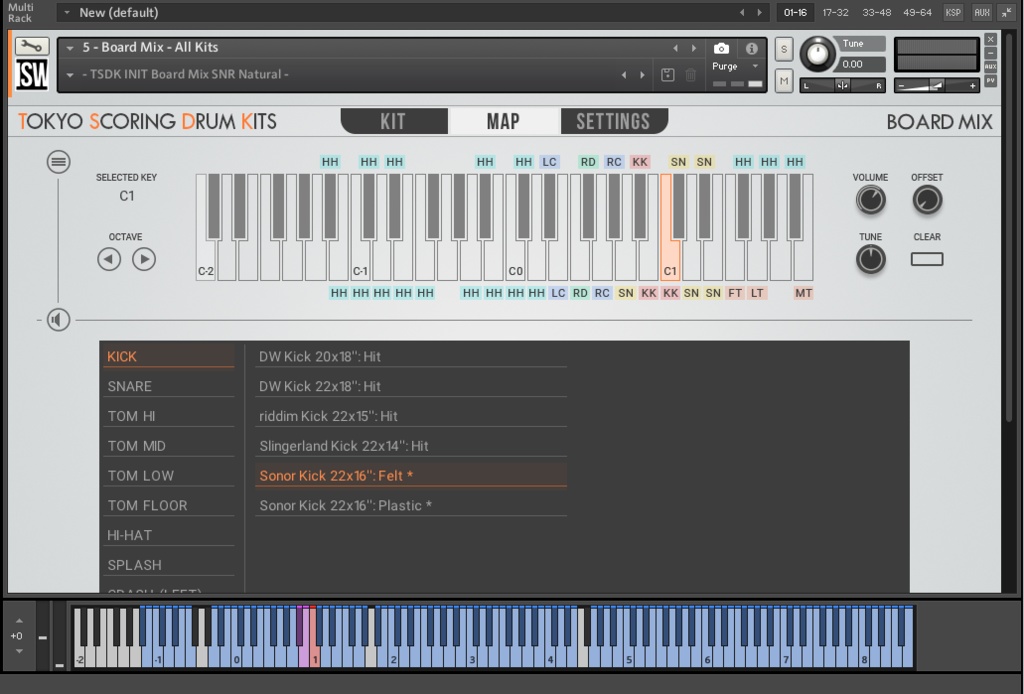Shift keyboard octave down arrow

pos(19,651)
